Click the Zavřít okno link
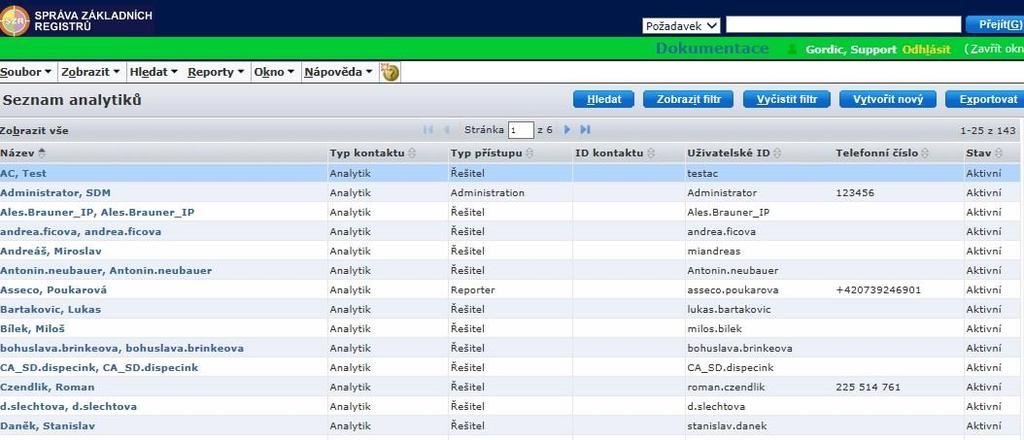This screenshot has height=440, width=1024. 996,50
